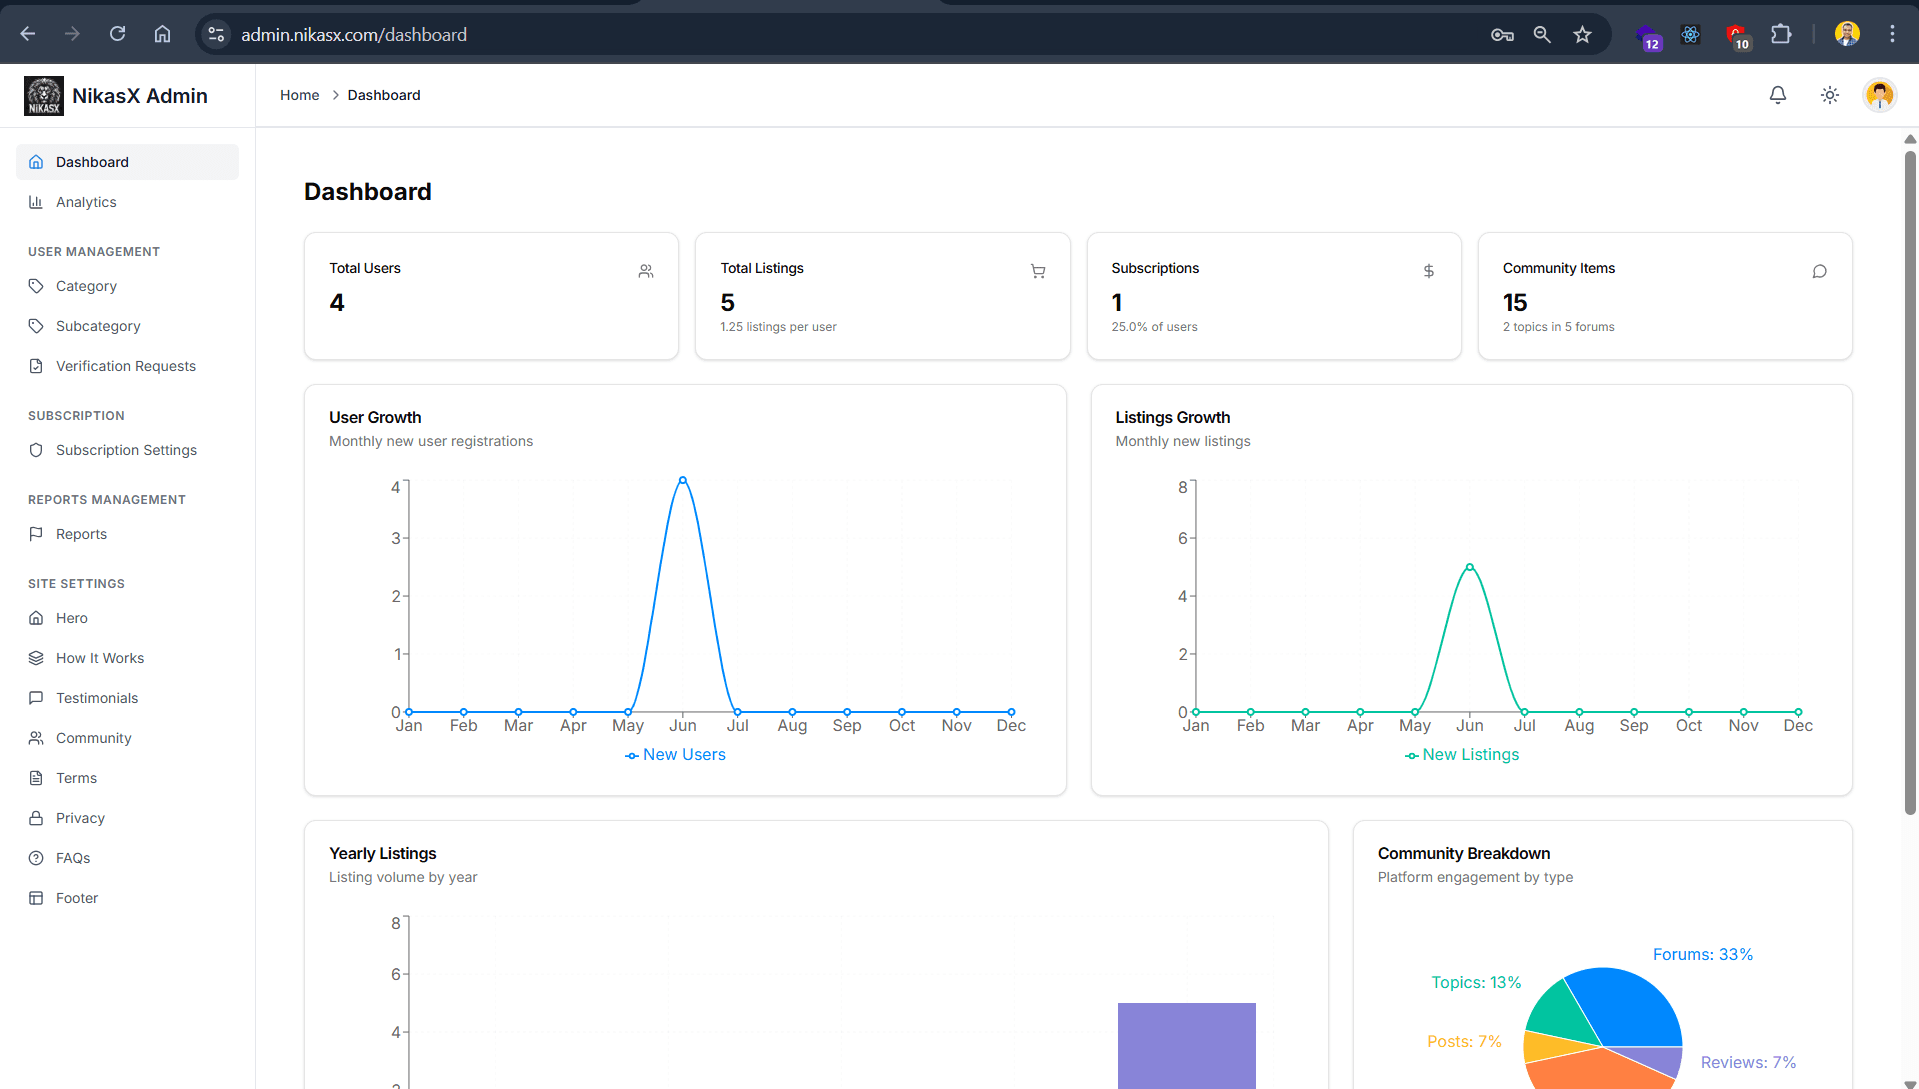Open Footer settings in the sidebar
The height and width of the screenshot is (1089, 1919).
[127, 898]
